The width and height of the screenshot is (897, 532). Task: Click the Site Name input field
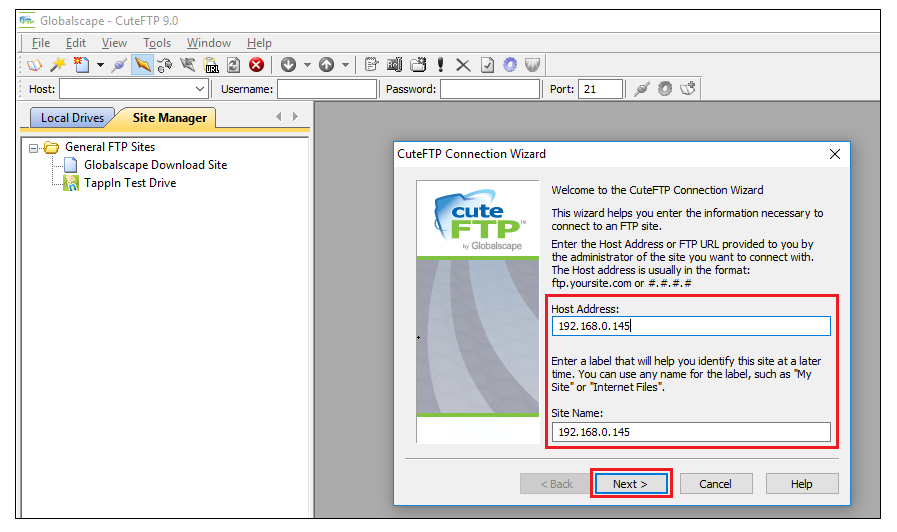tap(690, 432)
